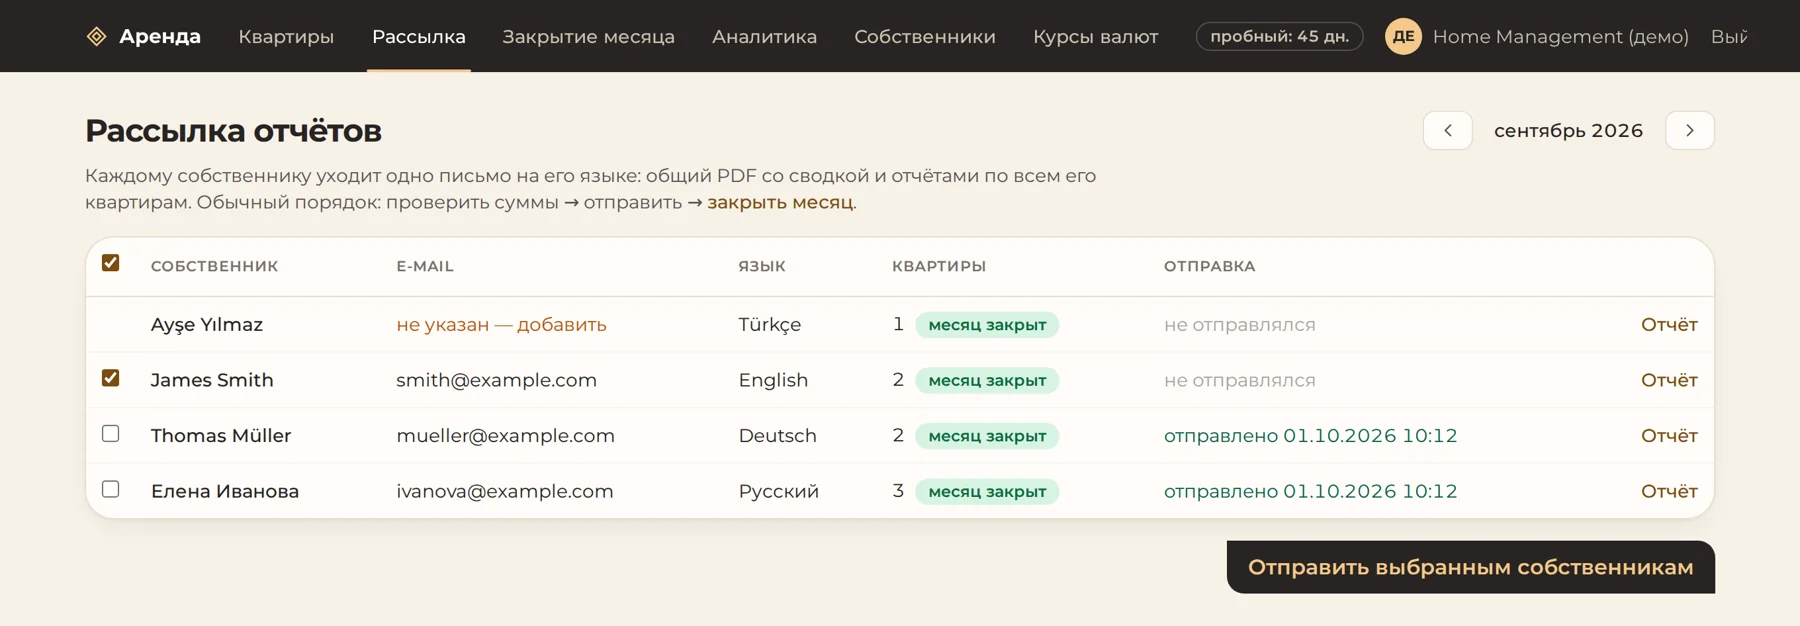The width and height of the screenshot is (1800, 626).
Task: Click the СОБСТВЕННИК column header
Action: [214, 266]
